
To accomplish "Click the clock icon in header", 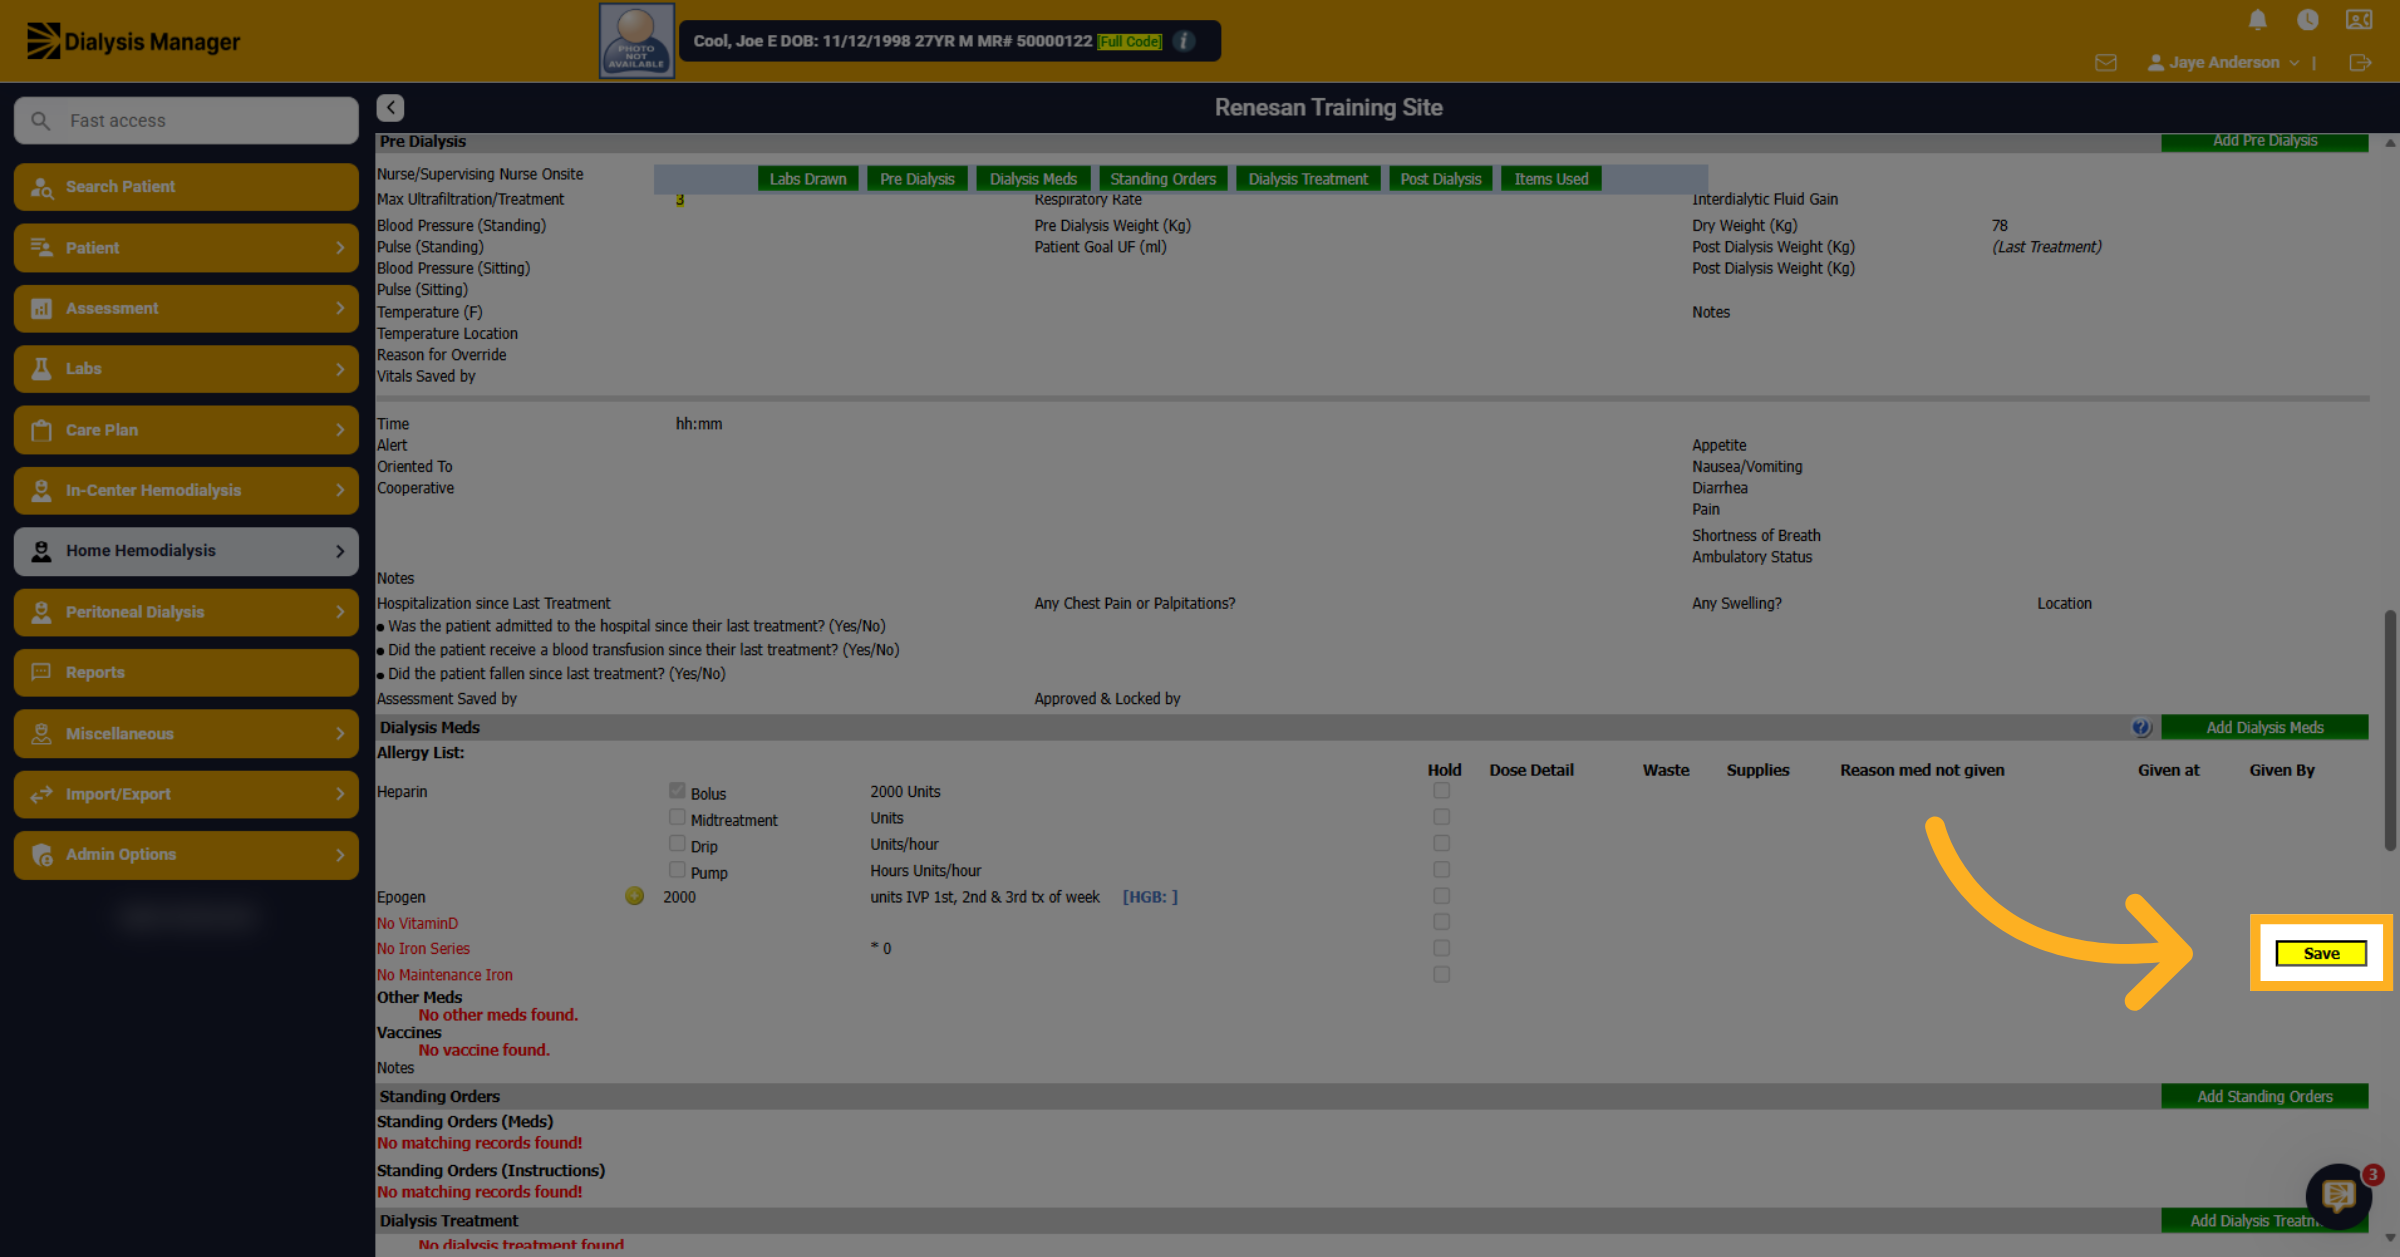I will click(2308, 20).
